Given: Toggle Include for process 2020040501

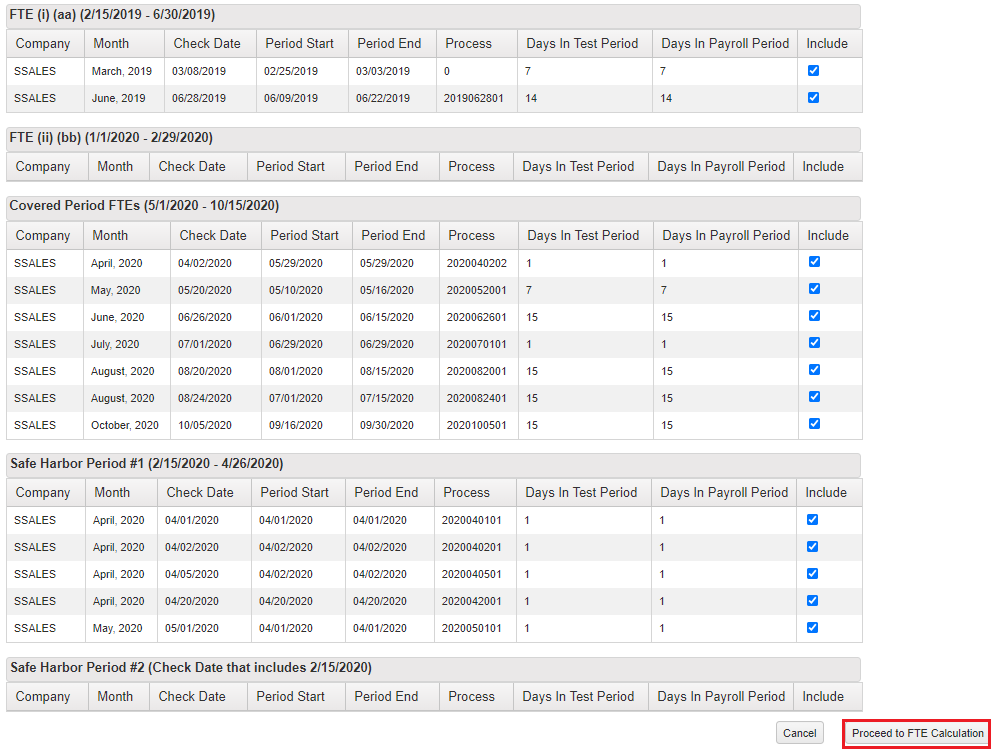Looking at the screenshot, I should (x=812, y=574).
